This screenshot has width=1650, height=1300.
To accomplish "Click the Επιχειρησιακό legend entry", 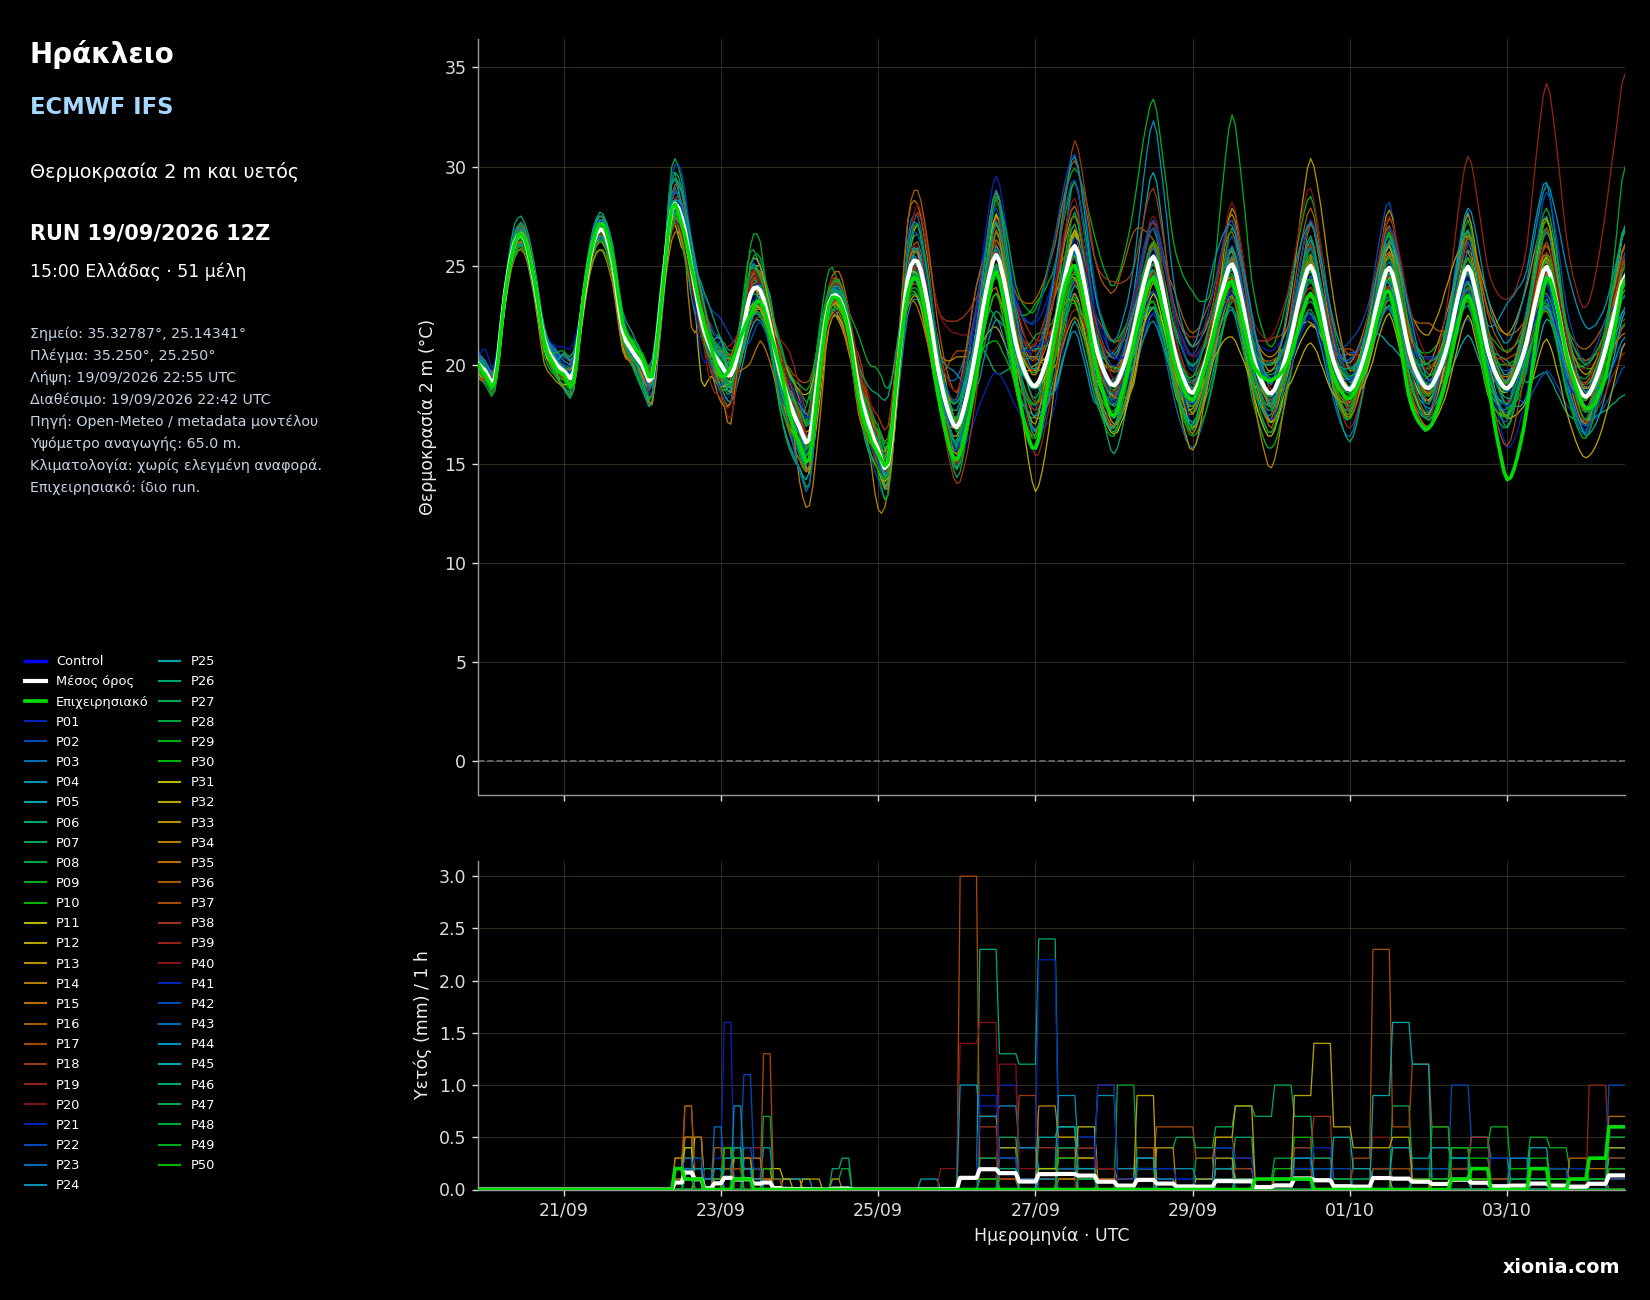I will pos(86,702).
